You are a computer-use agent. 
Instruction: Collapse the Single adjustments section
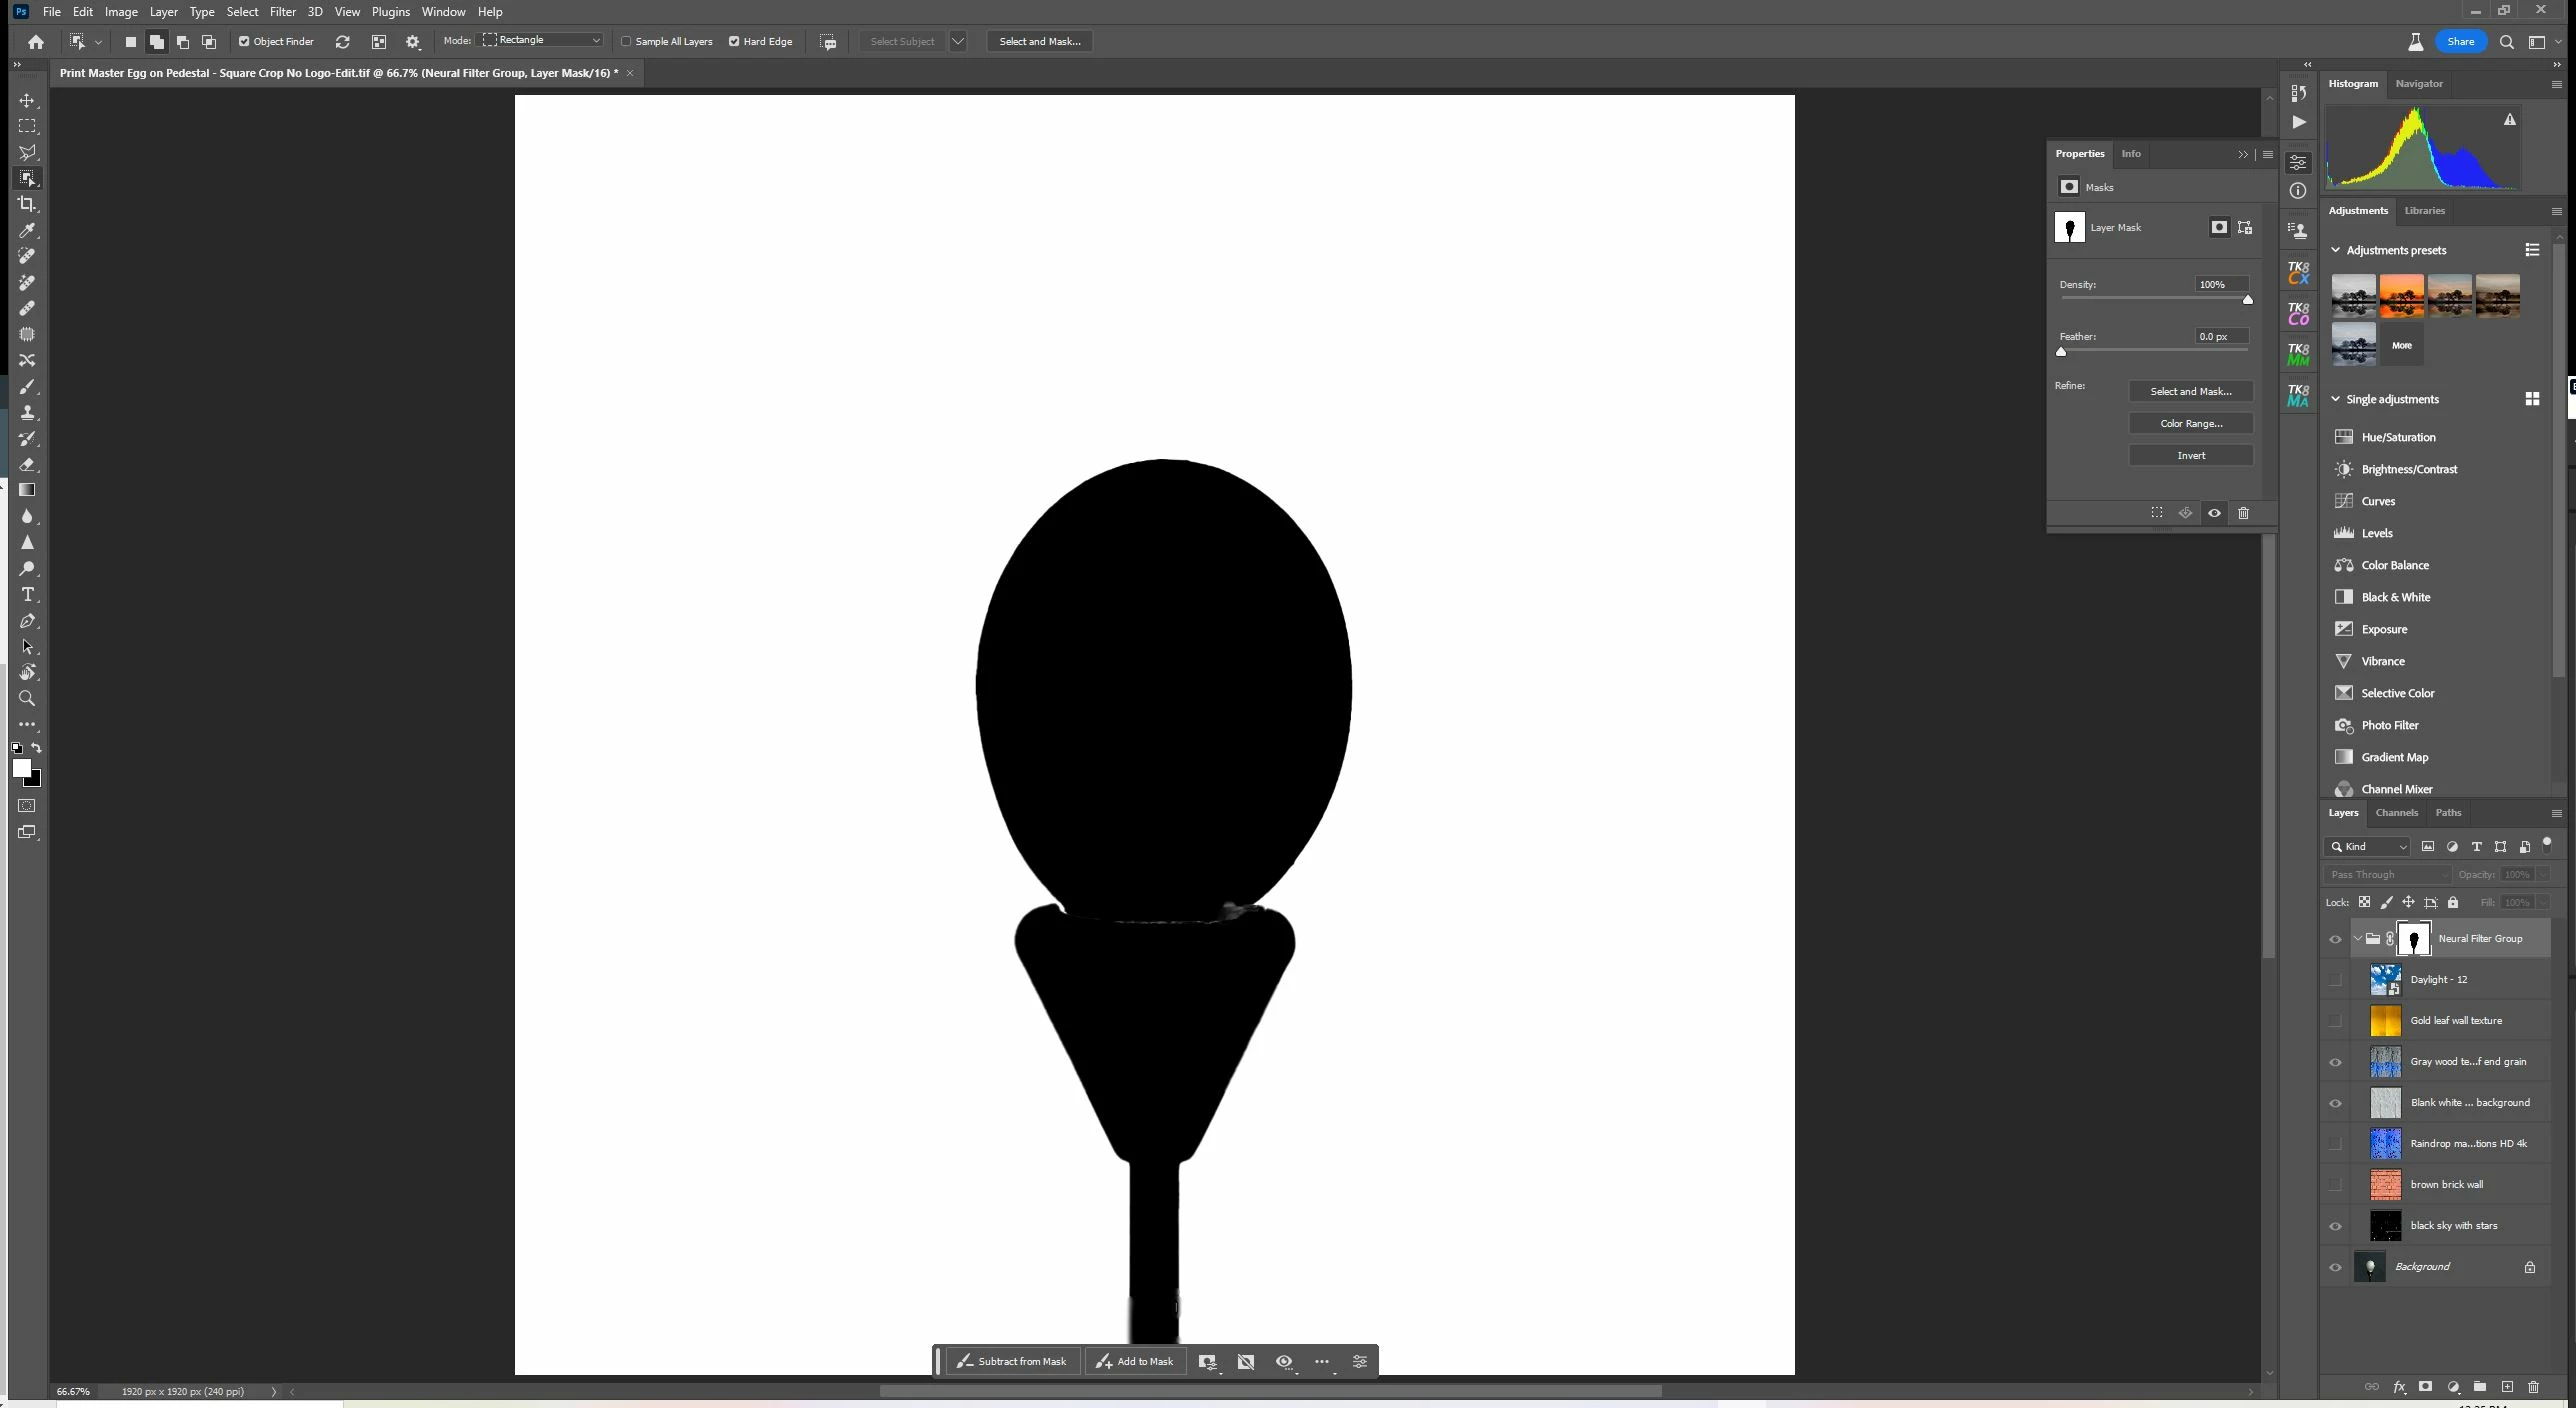pyautogui.click(x=2336, y=399)
